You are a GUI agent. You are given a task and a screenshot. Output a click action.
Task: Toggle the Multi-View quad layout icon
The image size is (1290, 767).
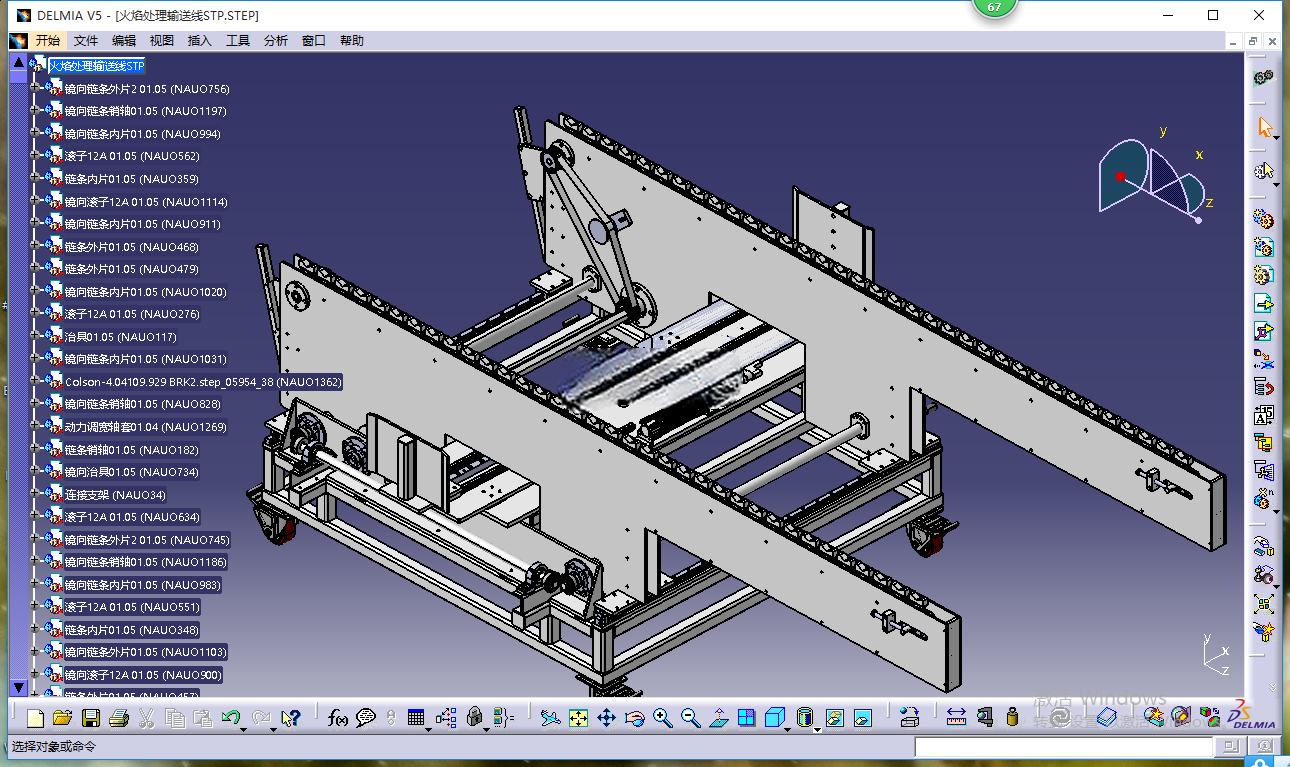747,717
